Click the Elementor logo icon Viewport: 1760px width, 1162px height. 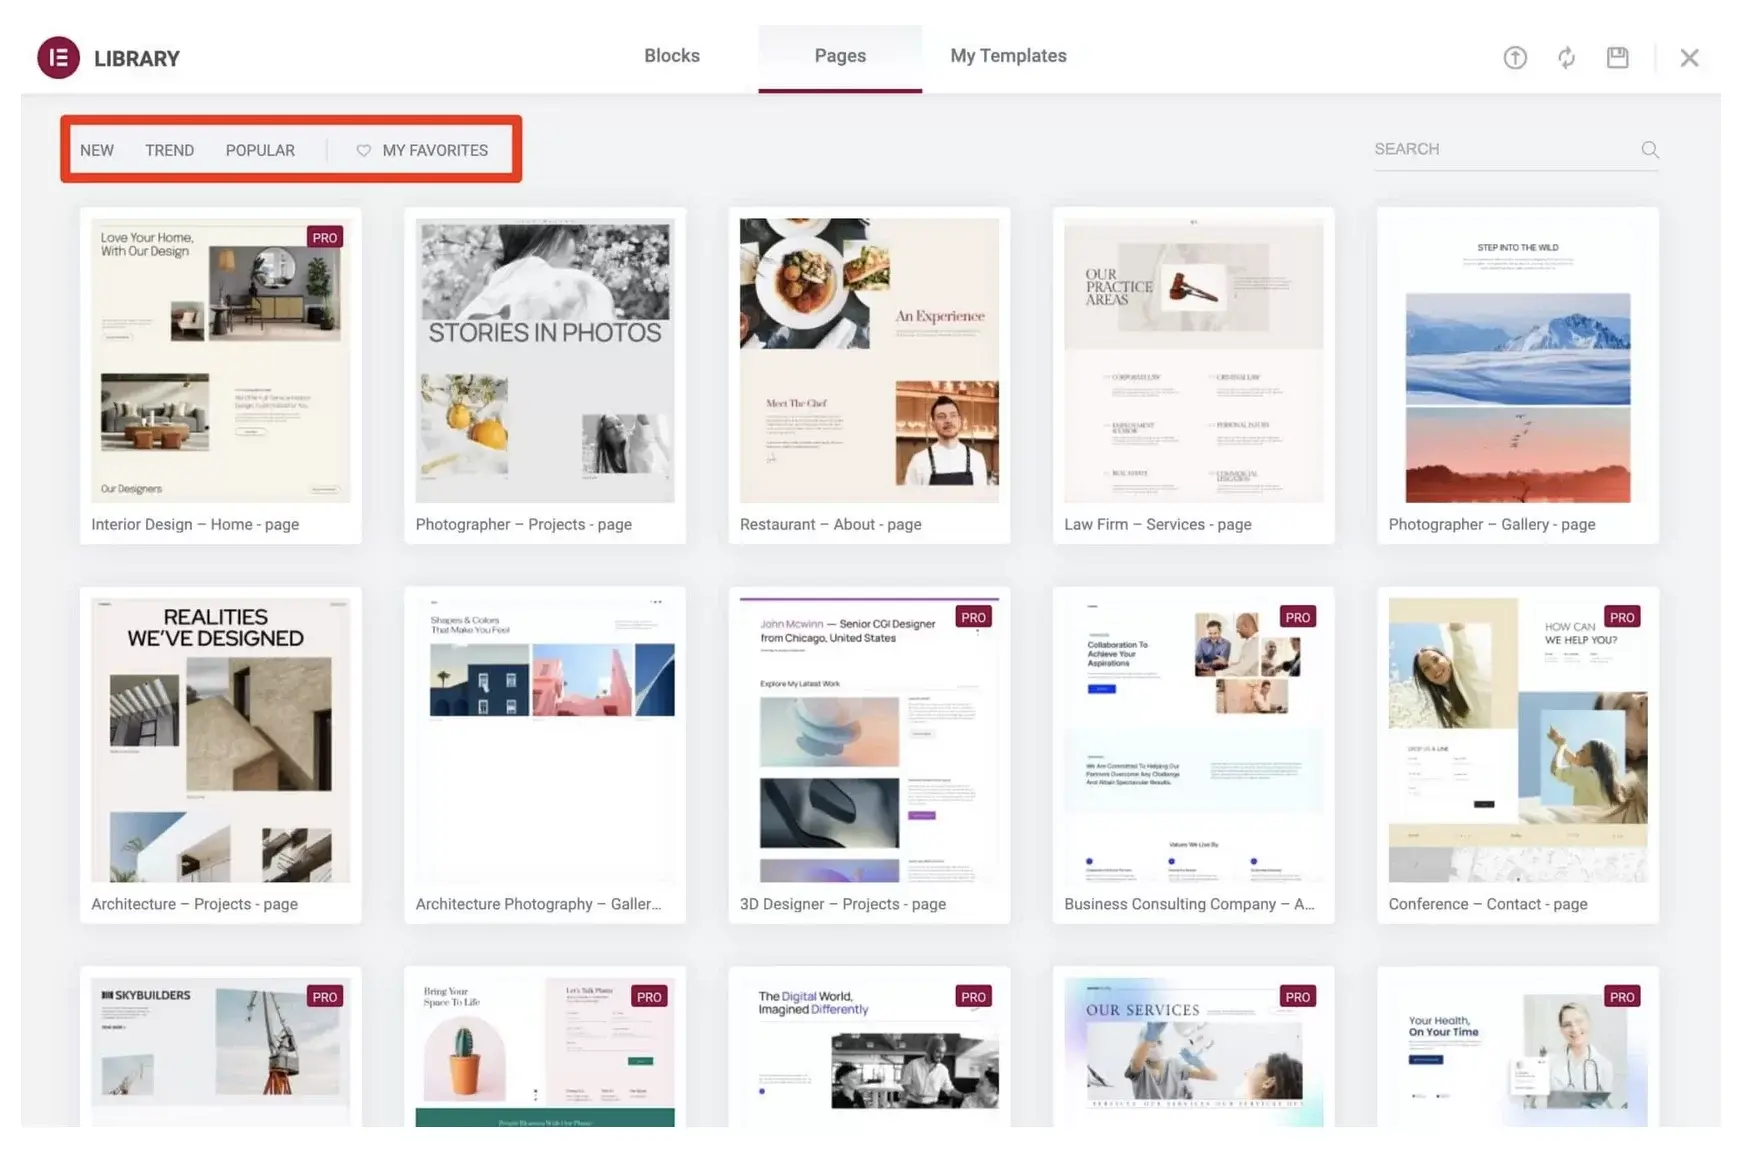click(x=58, y=58)
